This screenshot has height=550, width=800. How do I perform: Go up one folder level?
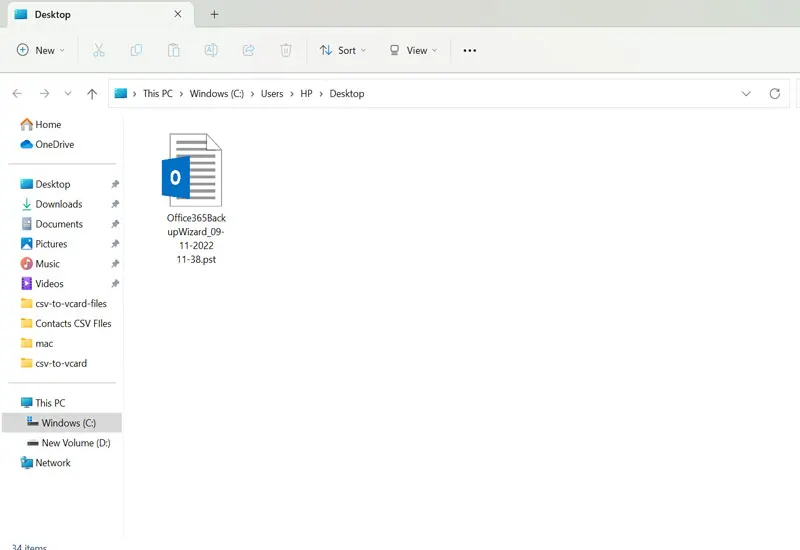click(92, 93)
